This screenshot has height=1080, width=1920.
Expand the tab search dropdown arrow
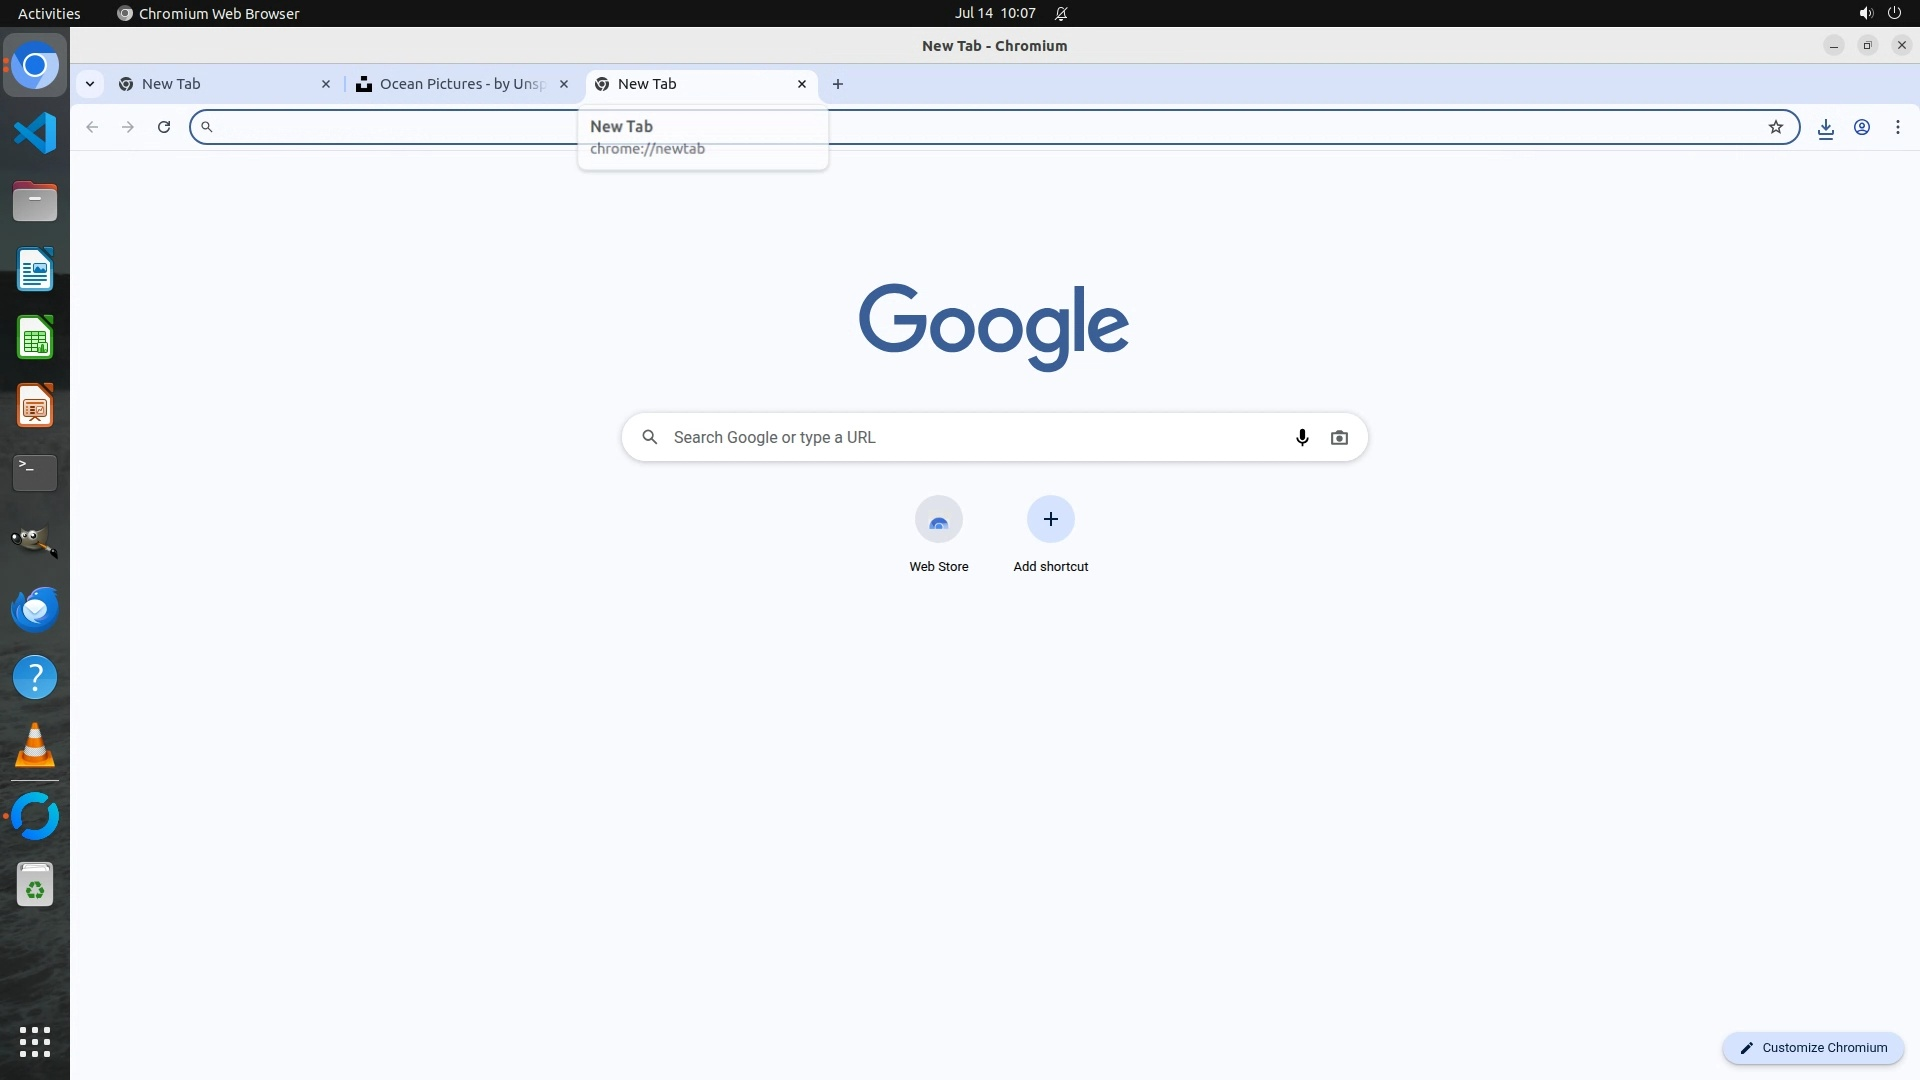90,84
